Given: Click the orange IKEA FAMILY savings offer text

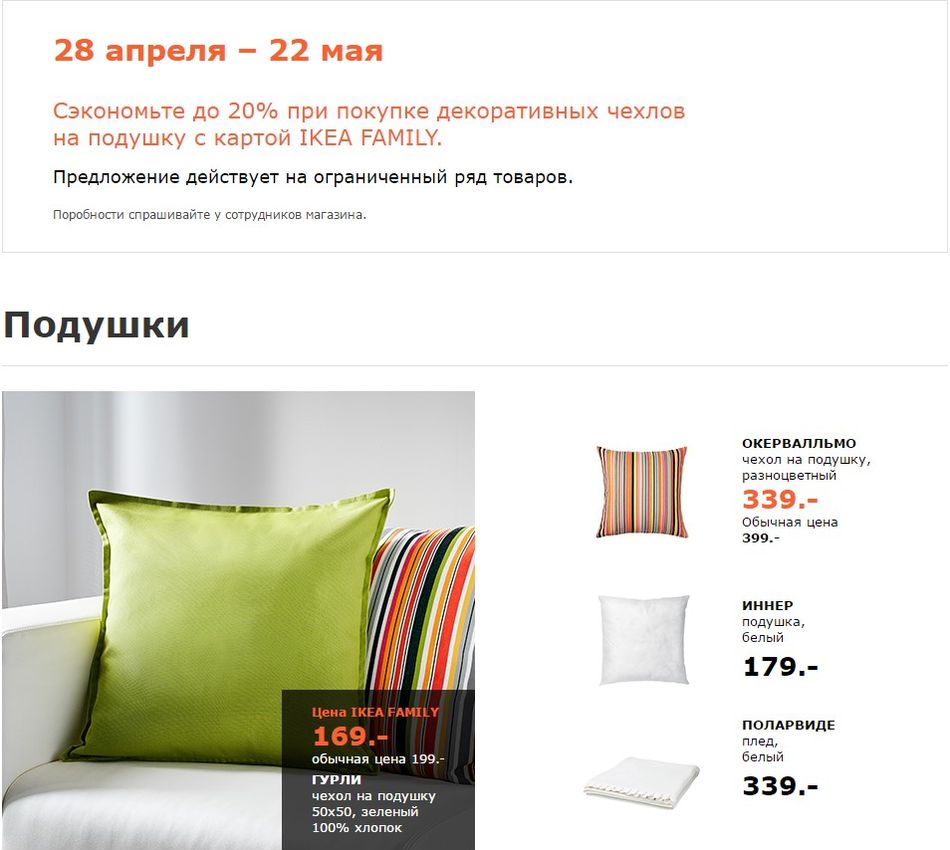Looking at the screenshot, I should pos(369,124).
